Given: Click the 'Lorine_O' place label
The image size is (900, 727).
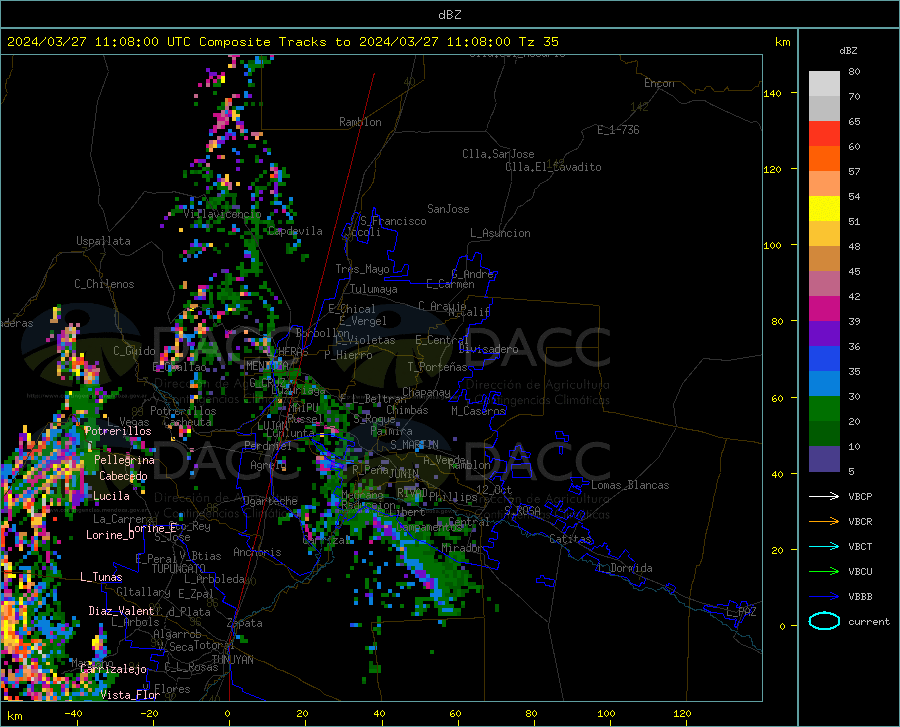Looking at the screenshot, I should [x=110, y=535].
